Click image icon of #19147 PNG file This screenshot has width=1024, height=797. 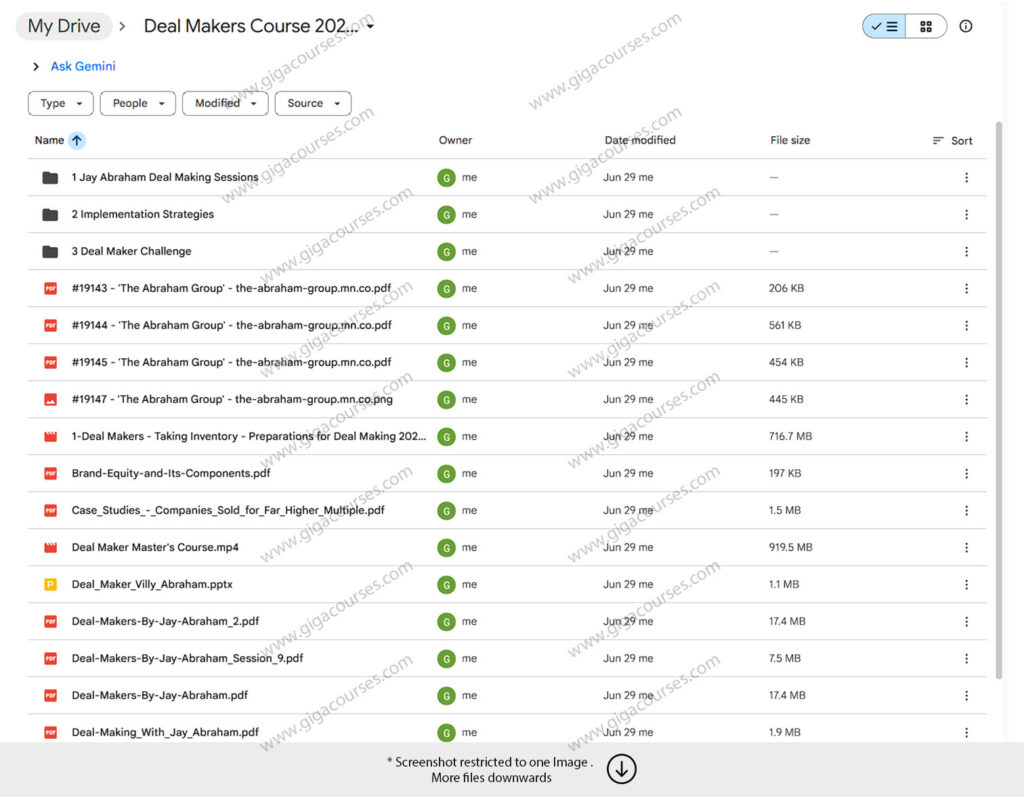click(50, 399)
